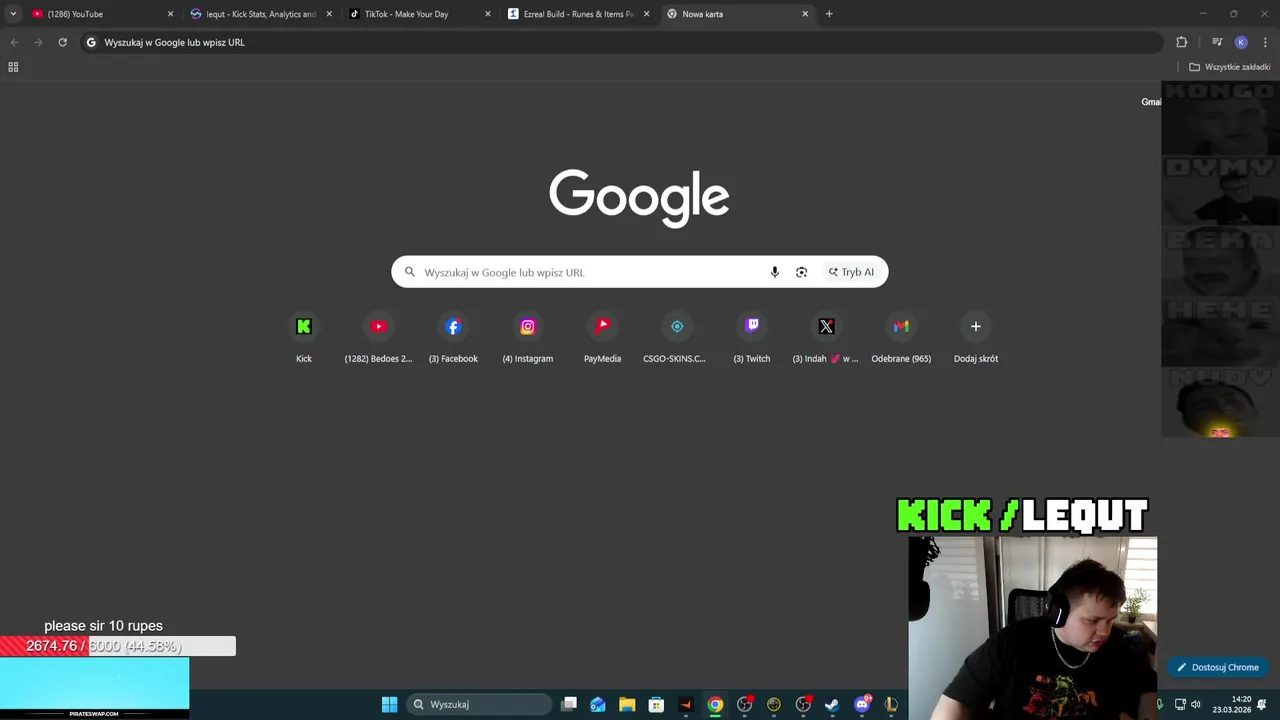Open the Twitch shortcut tile
This screenshot has height=720, width=1280.
[752, 338]
